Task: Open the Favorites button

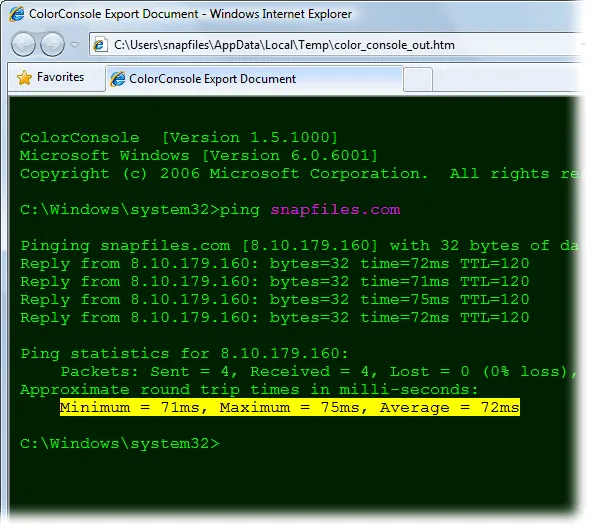Action: pos(50,77)
